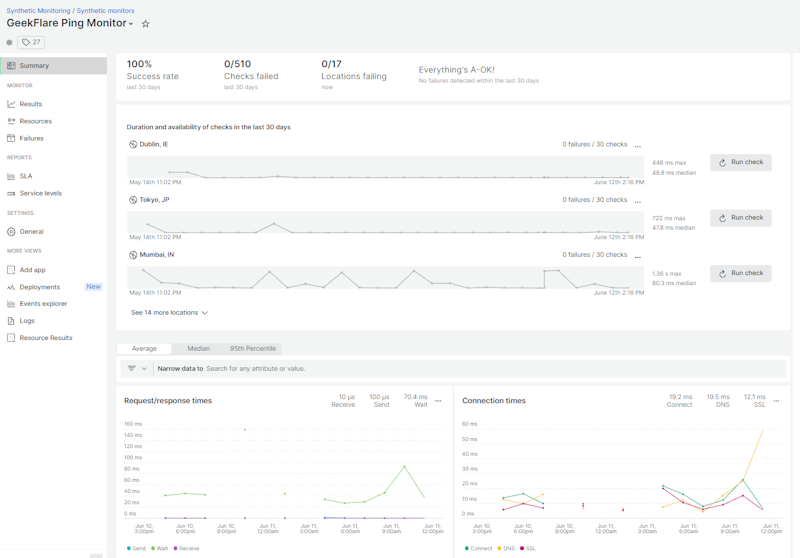This screenshot has height=558, width=800.
Task: Click the Dublin, IE globe icon
Action: click(x=133, y=144)
